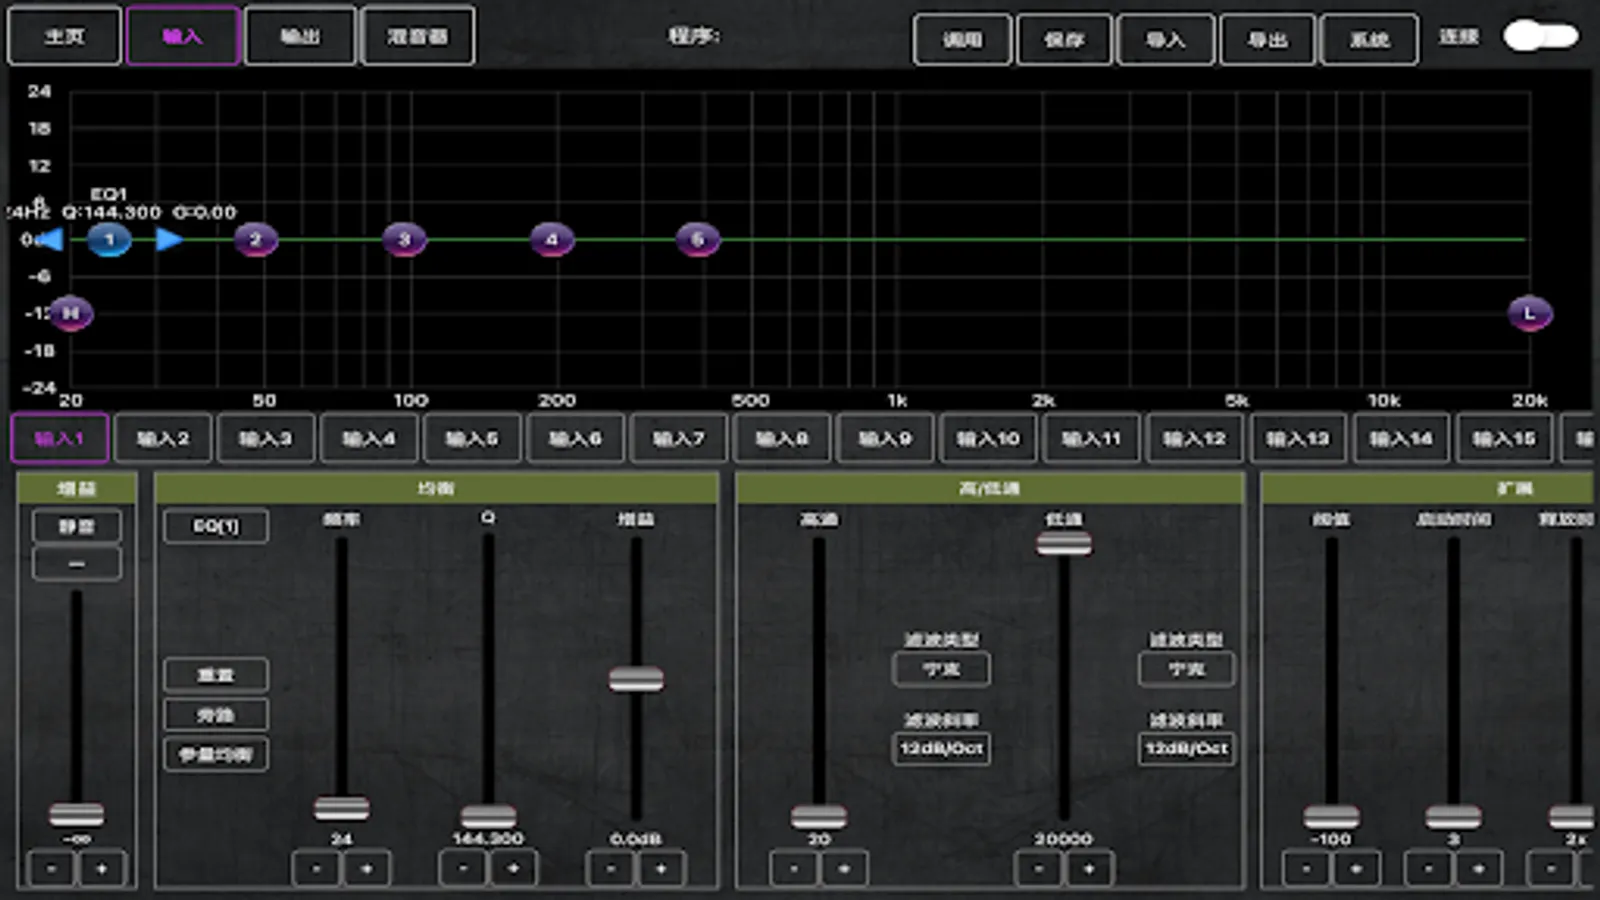The width and height of the screenshot is (1600, 900).
Task: Decrease the EQ 频率 value of 24
Action: [x=316, y=869]
